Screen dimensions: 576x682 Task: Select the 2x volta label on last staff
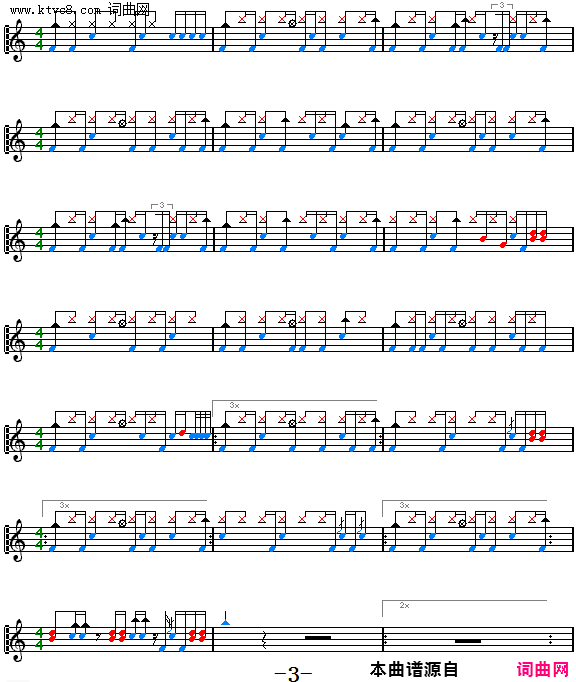(x=404, y=605)
